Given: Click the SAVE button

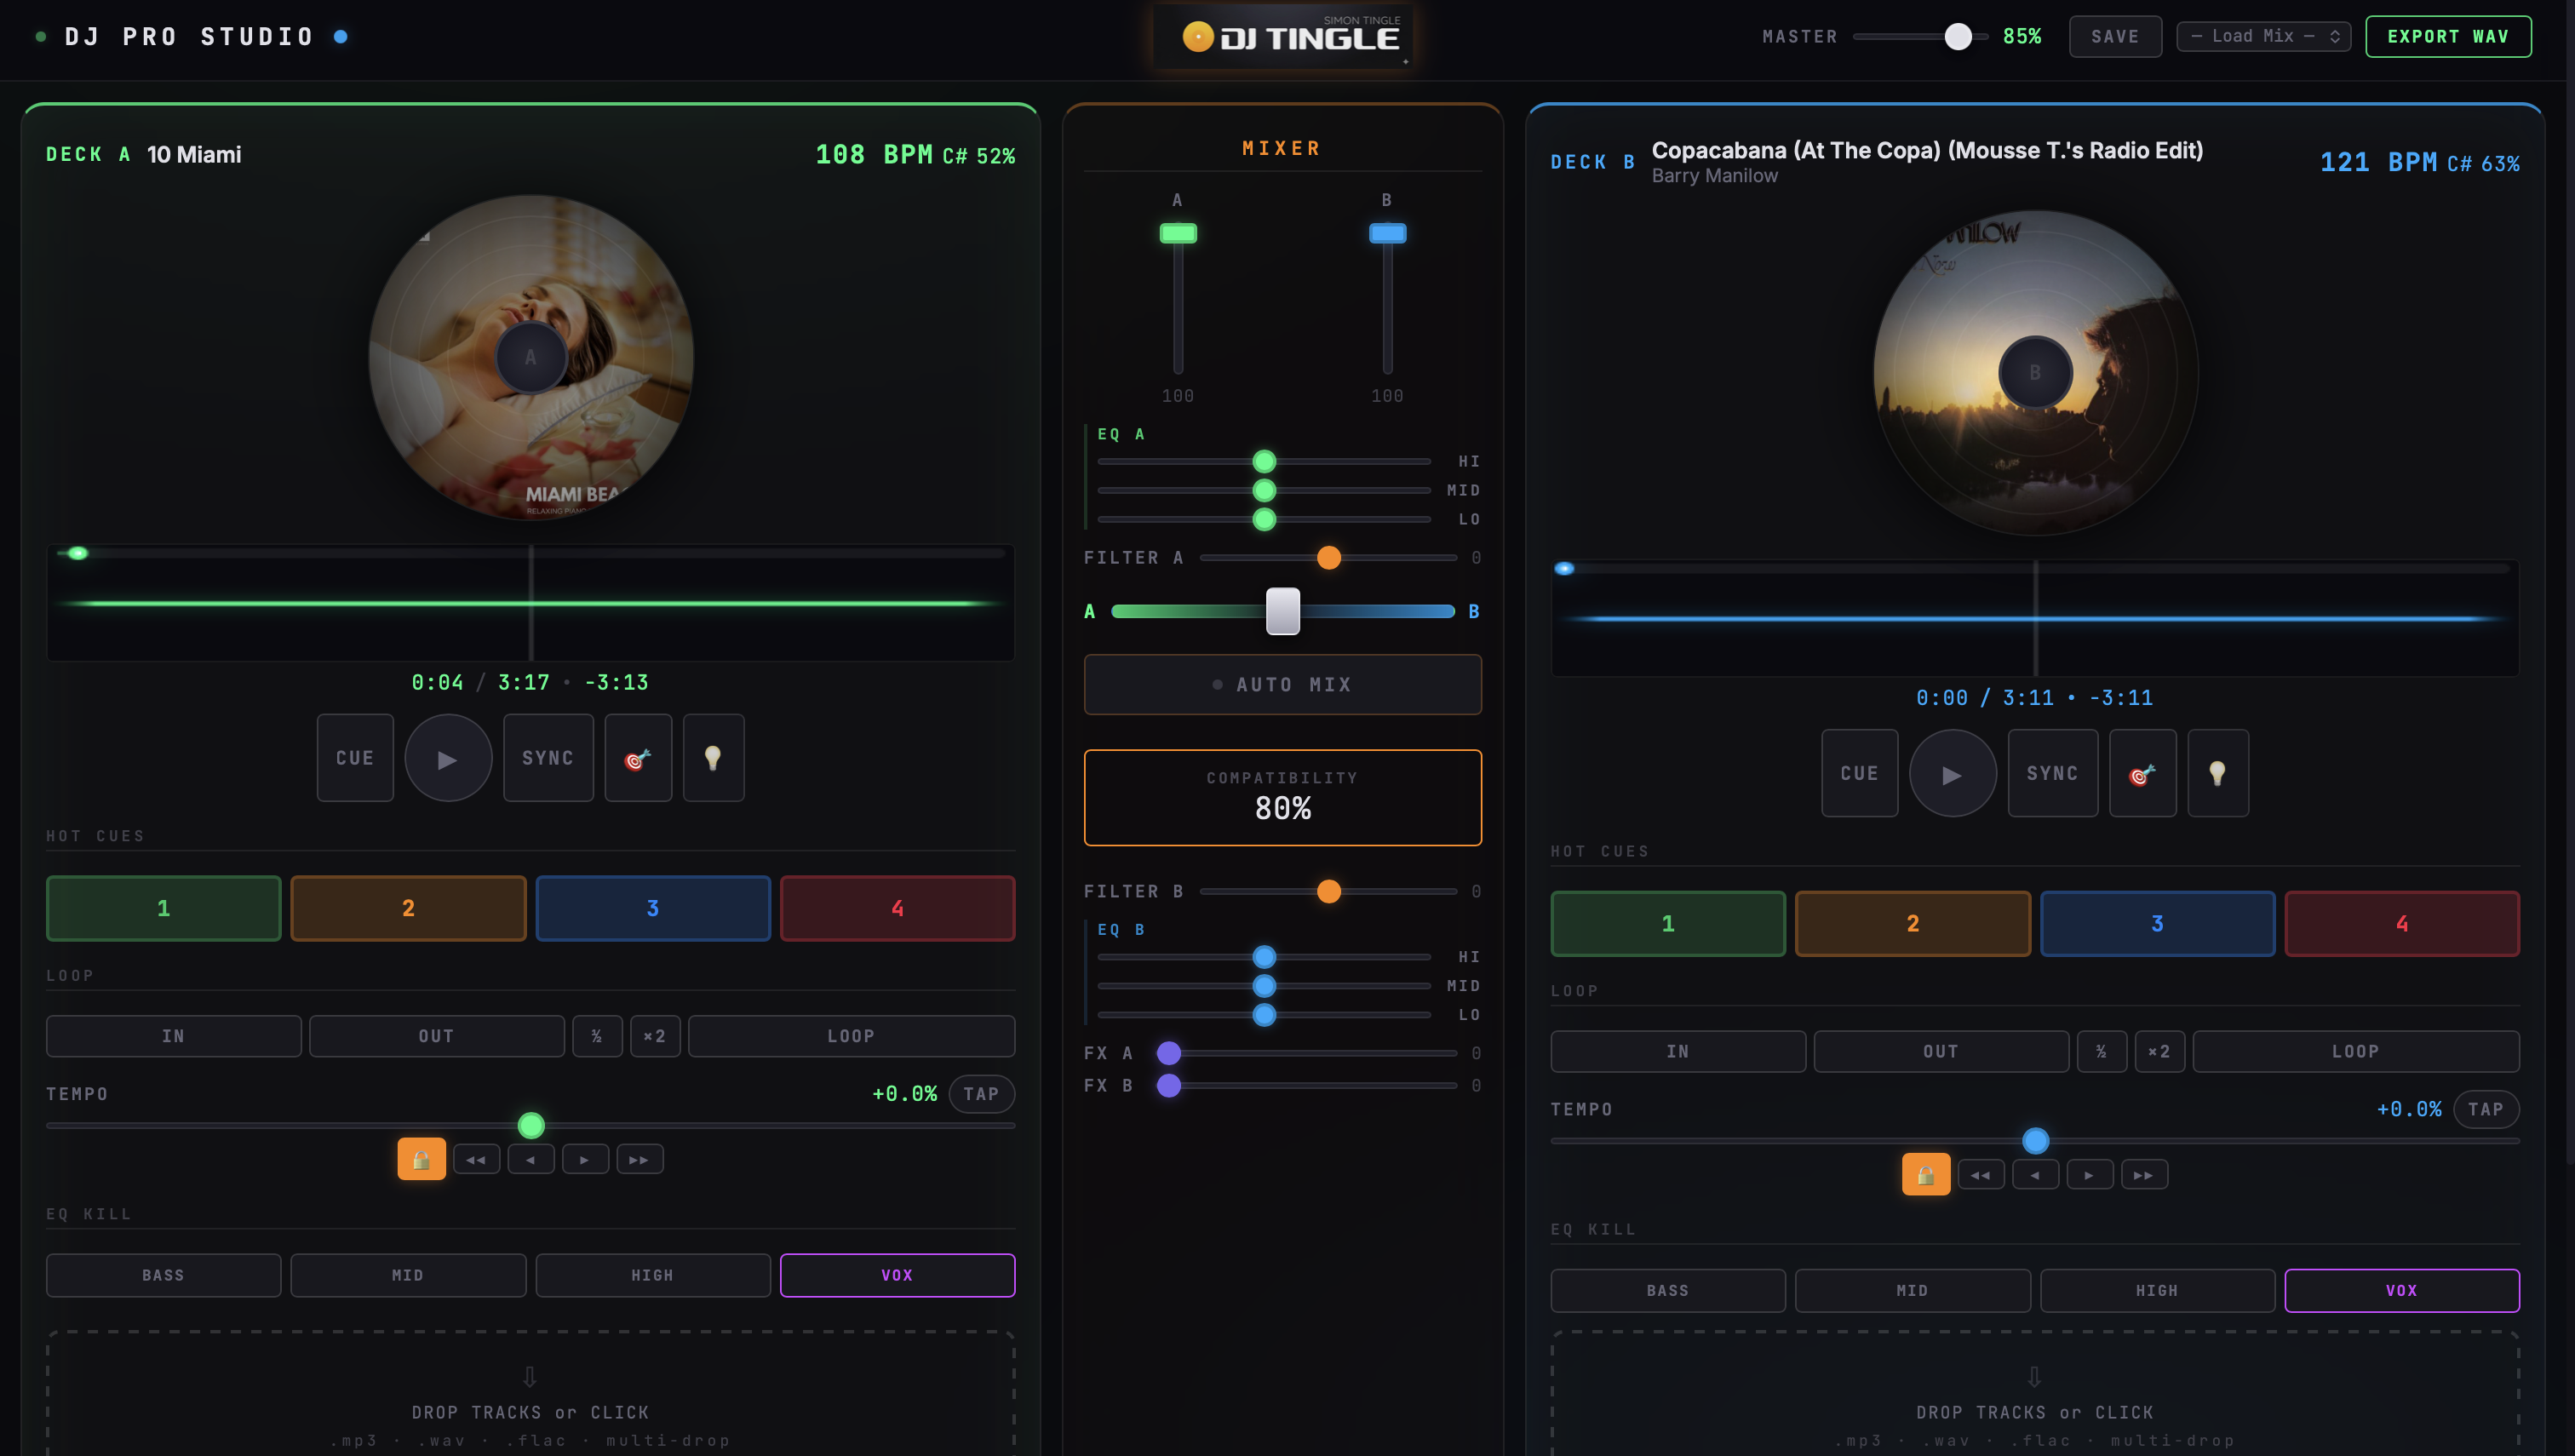Looking at the screenshot, I should point(2114,36).
